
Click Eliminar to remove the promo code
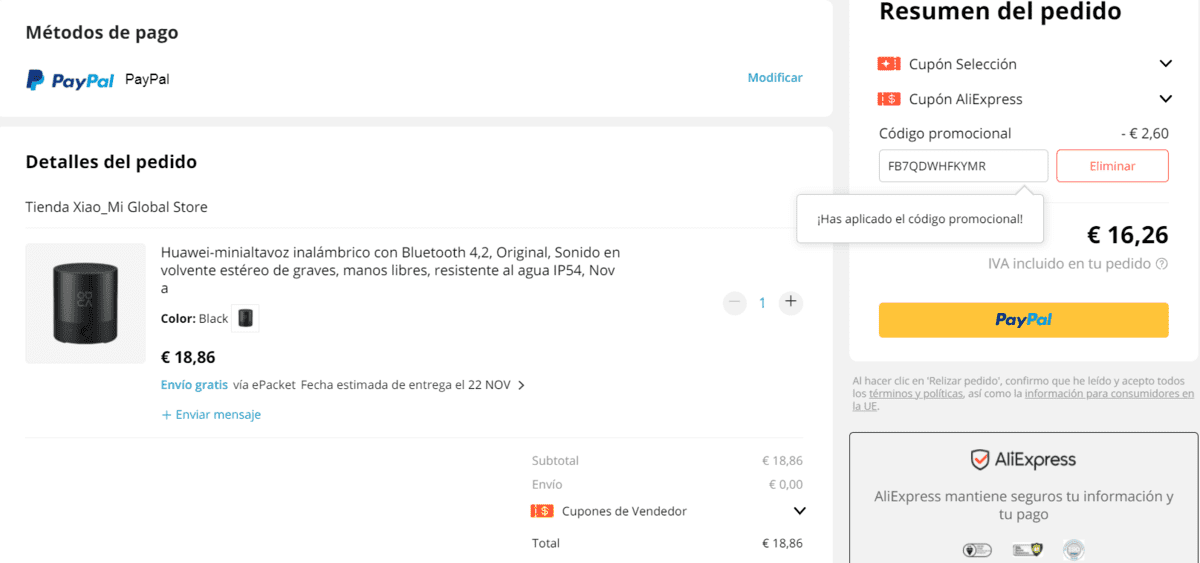[1112, 166]
